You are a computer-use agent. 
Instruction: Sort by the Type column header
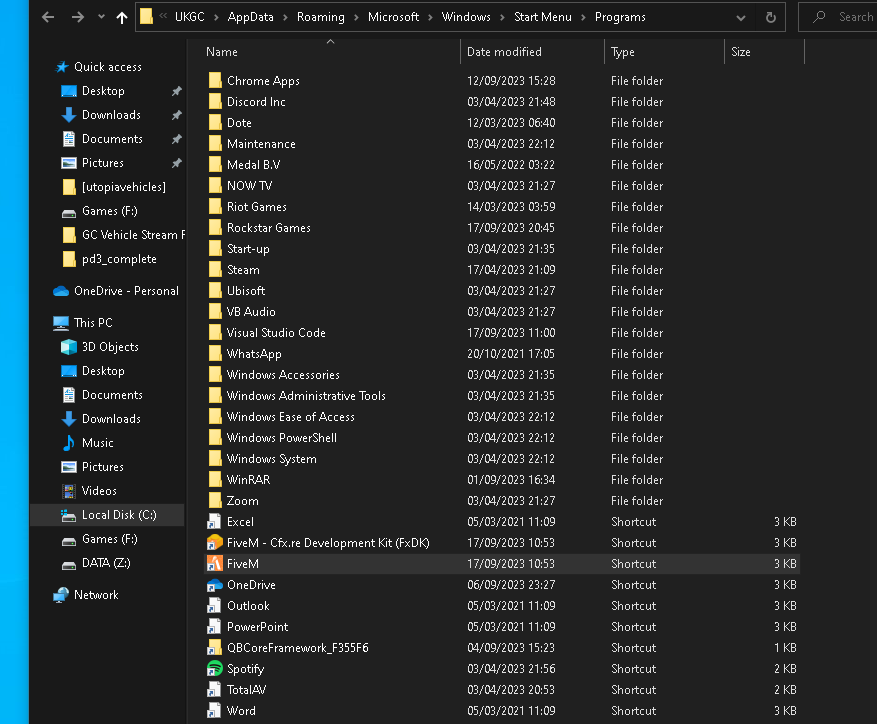tap(623, 52)
